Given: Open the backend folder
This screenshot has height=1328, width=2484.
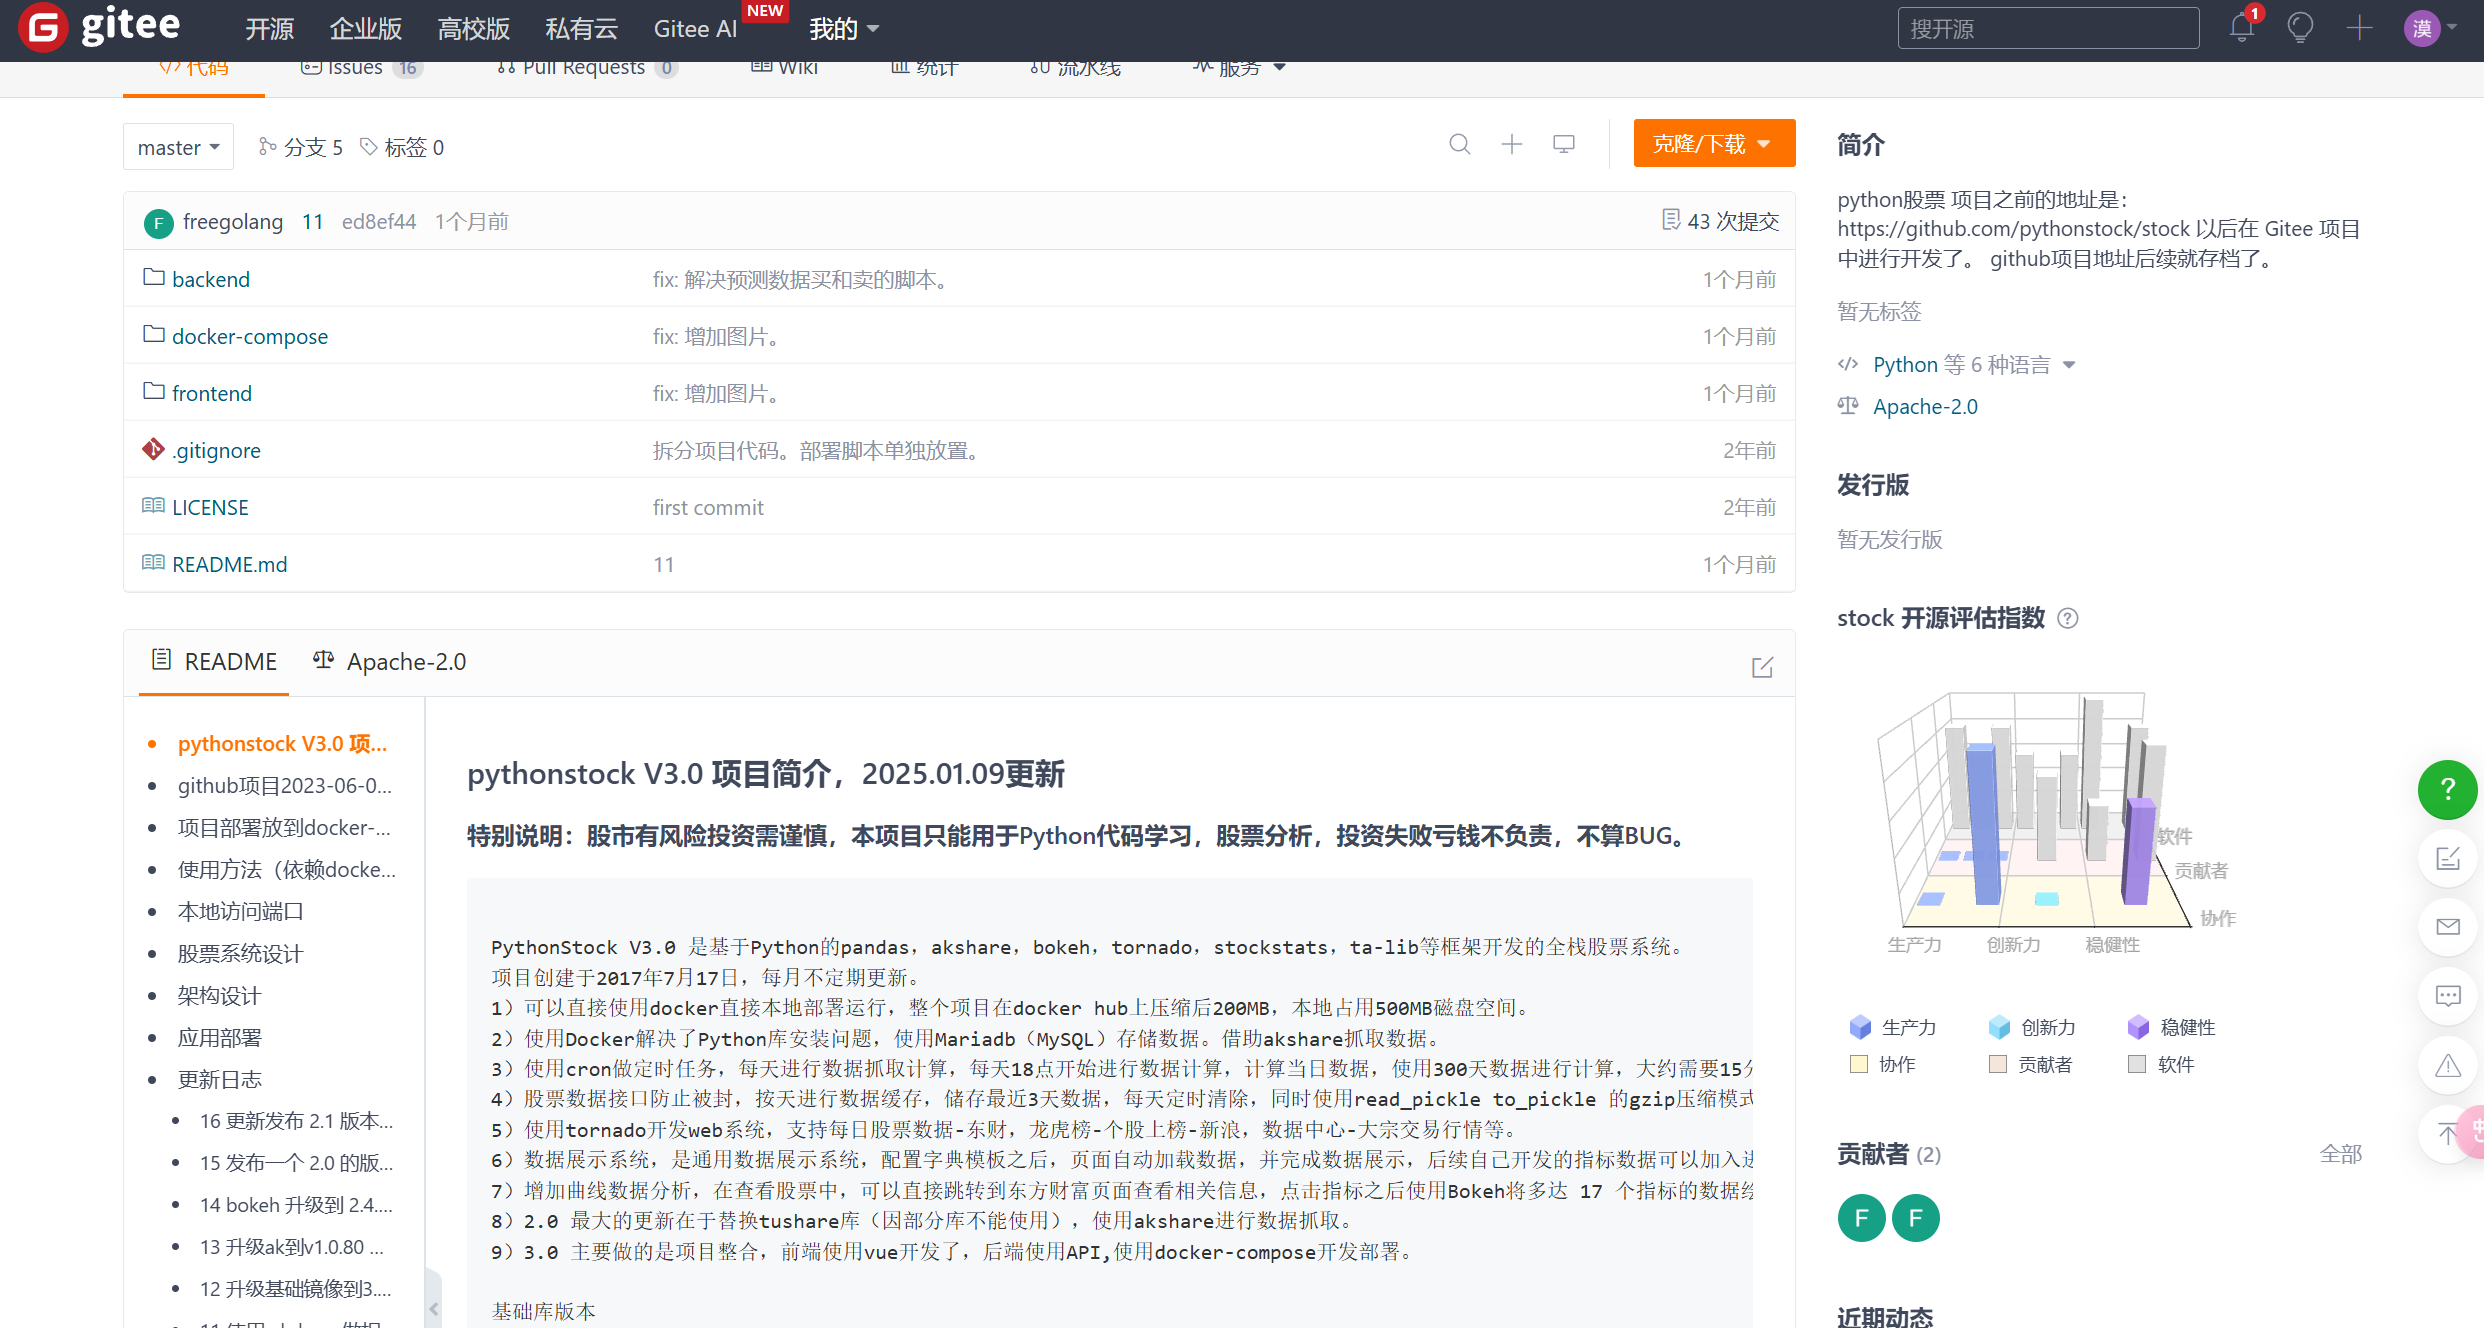Looking at the screenshot, I should pyautogui.click(x=210, y=279).
